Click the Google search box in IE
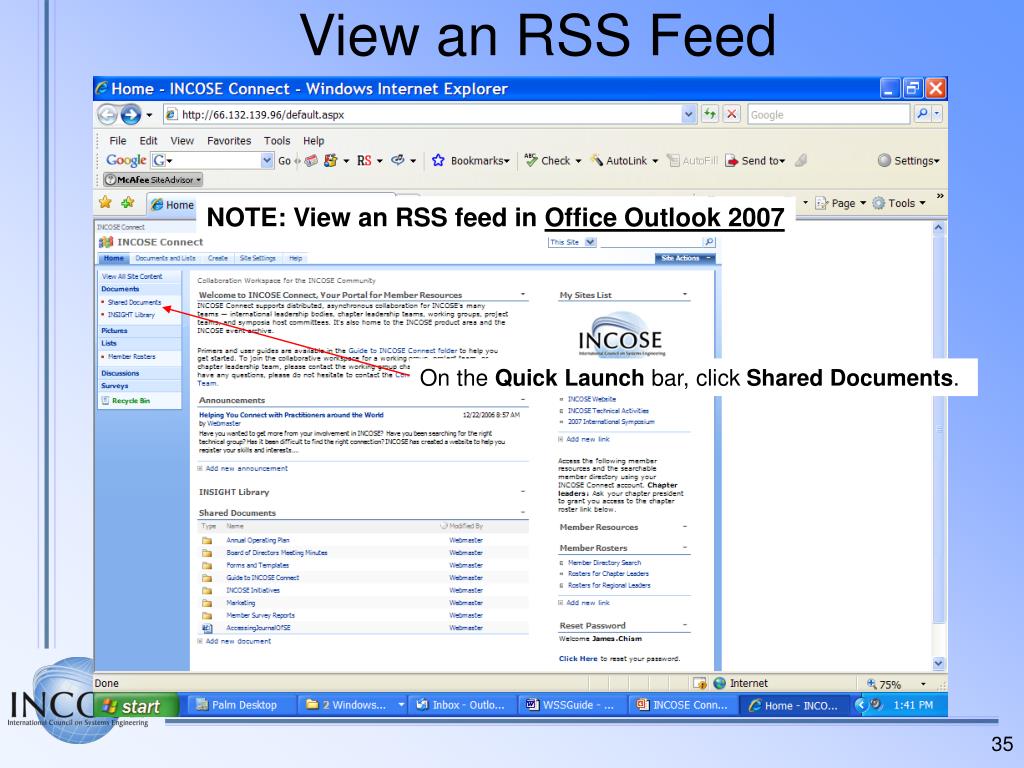The height and width of the screenshot is (768, 1024). pos(828,114)
